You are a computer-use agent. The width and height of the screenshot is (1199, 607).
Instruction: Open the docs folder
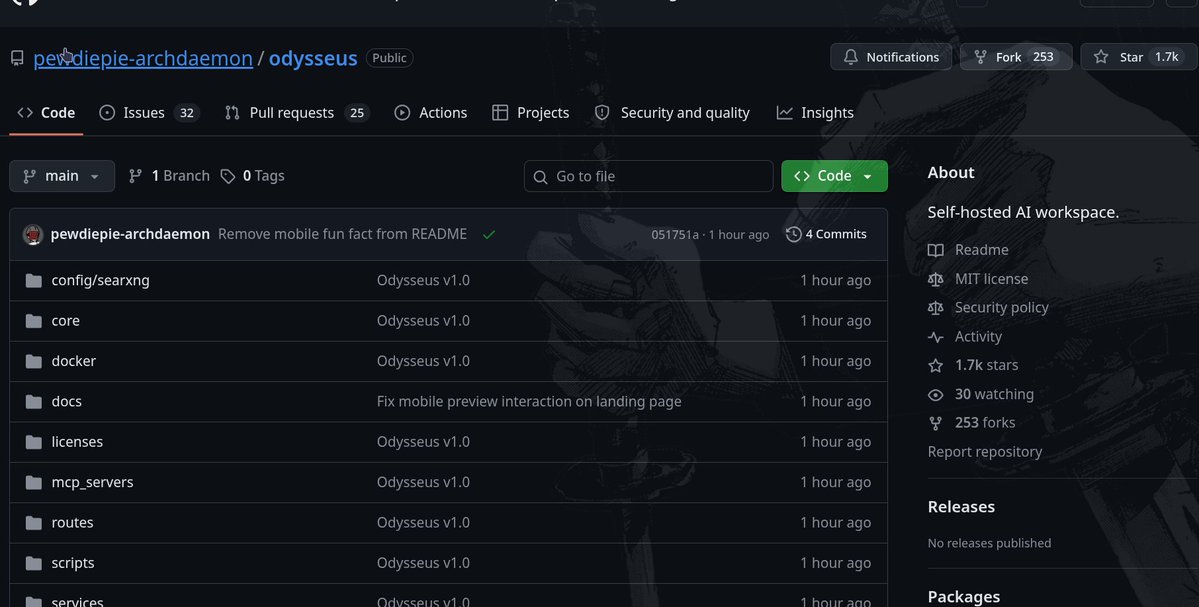pos(67,401)
